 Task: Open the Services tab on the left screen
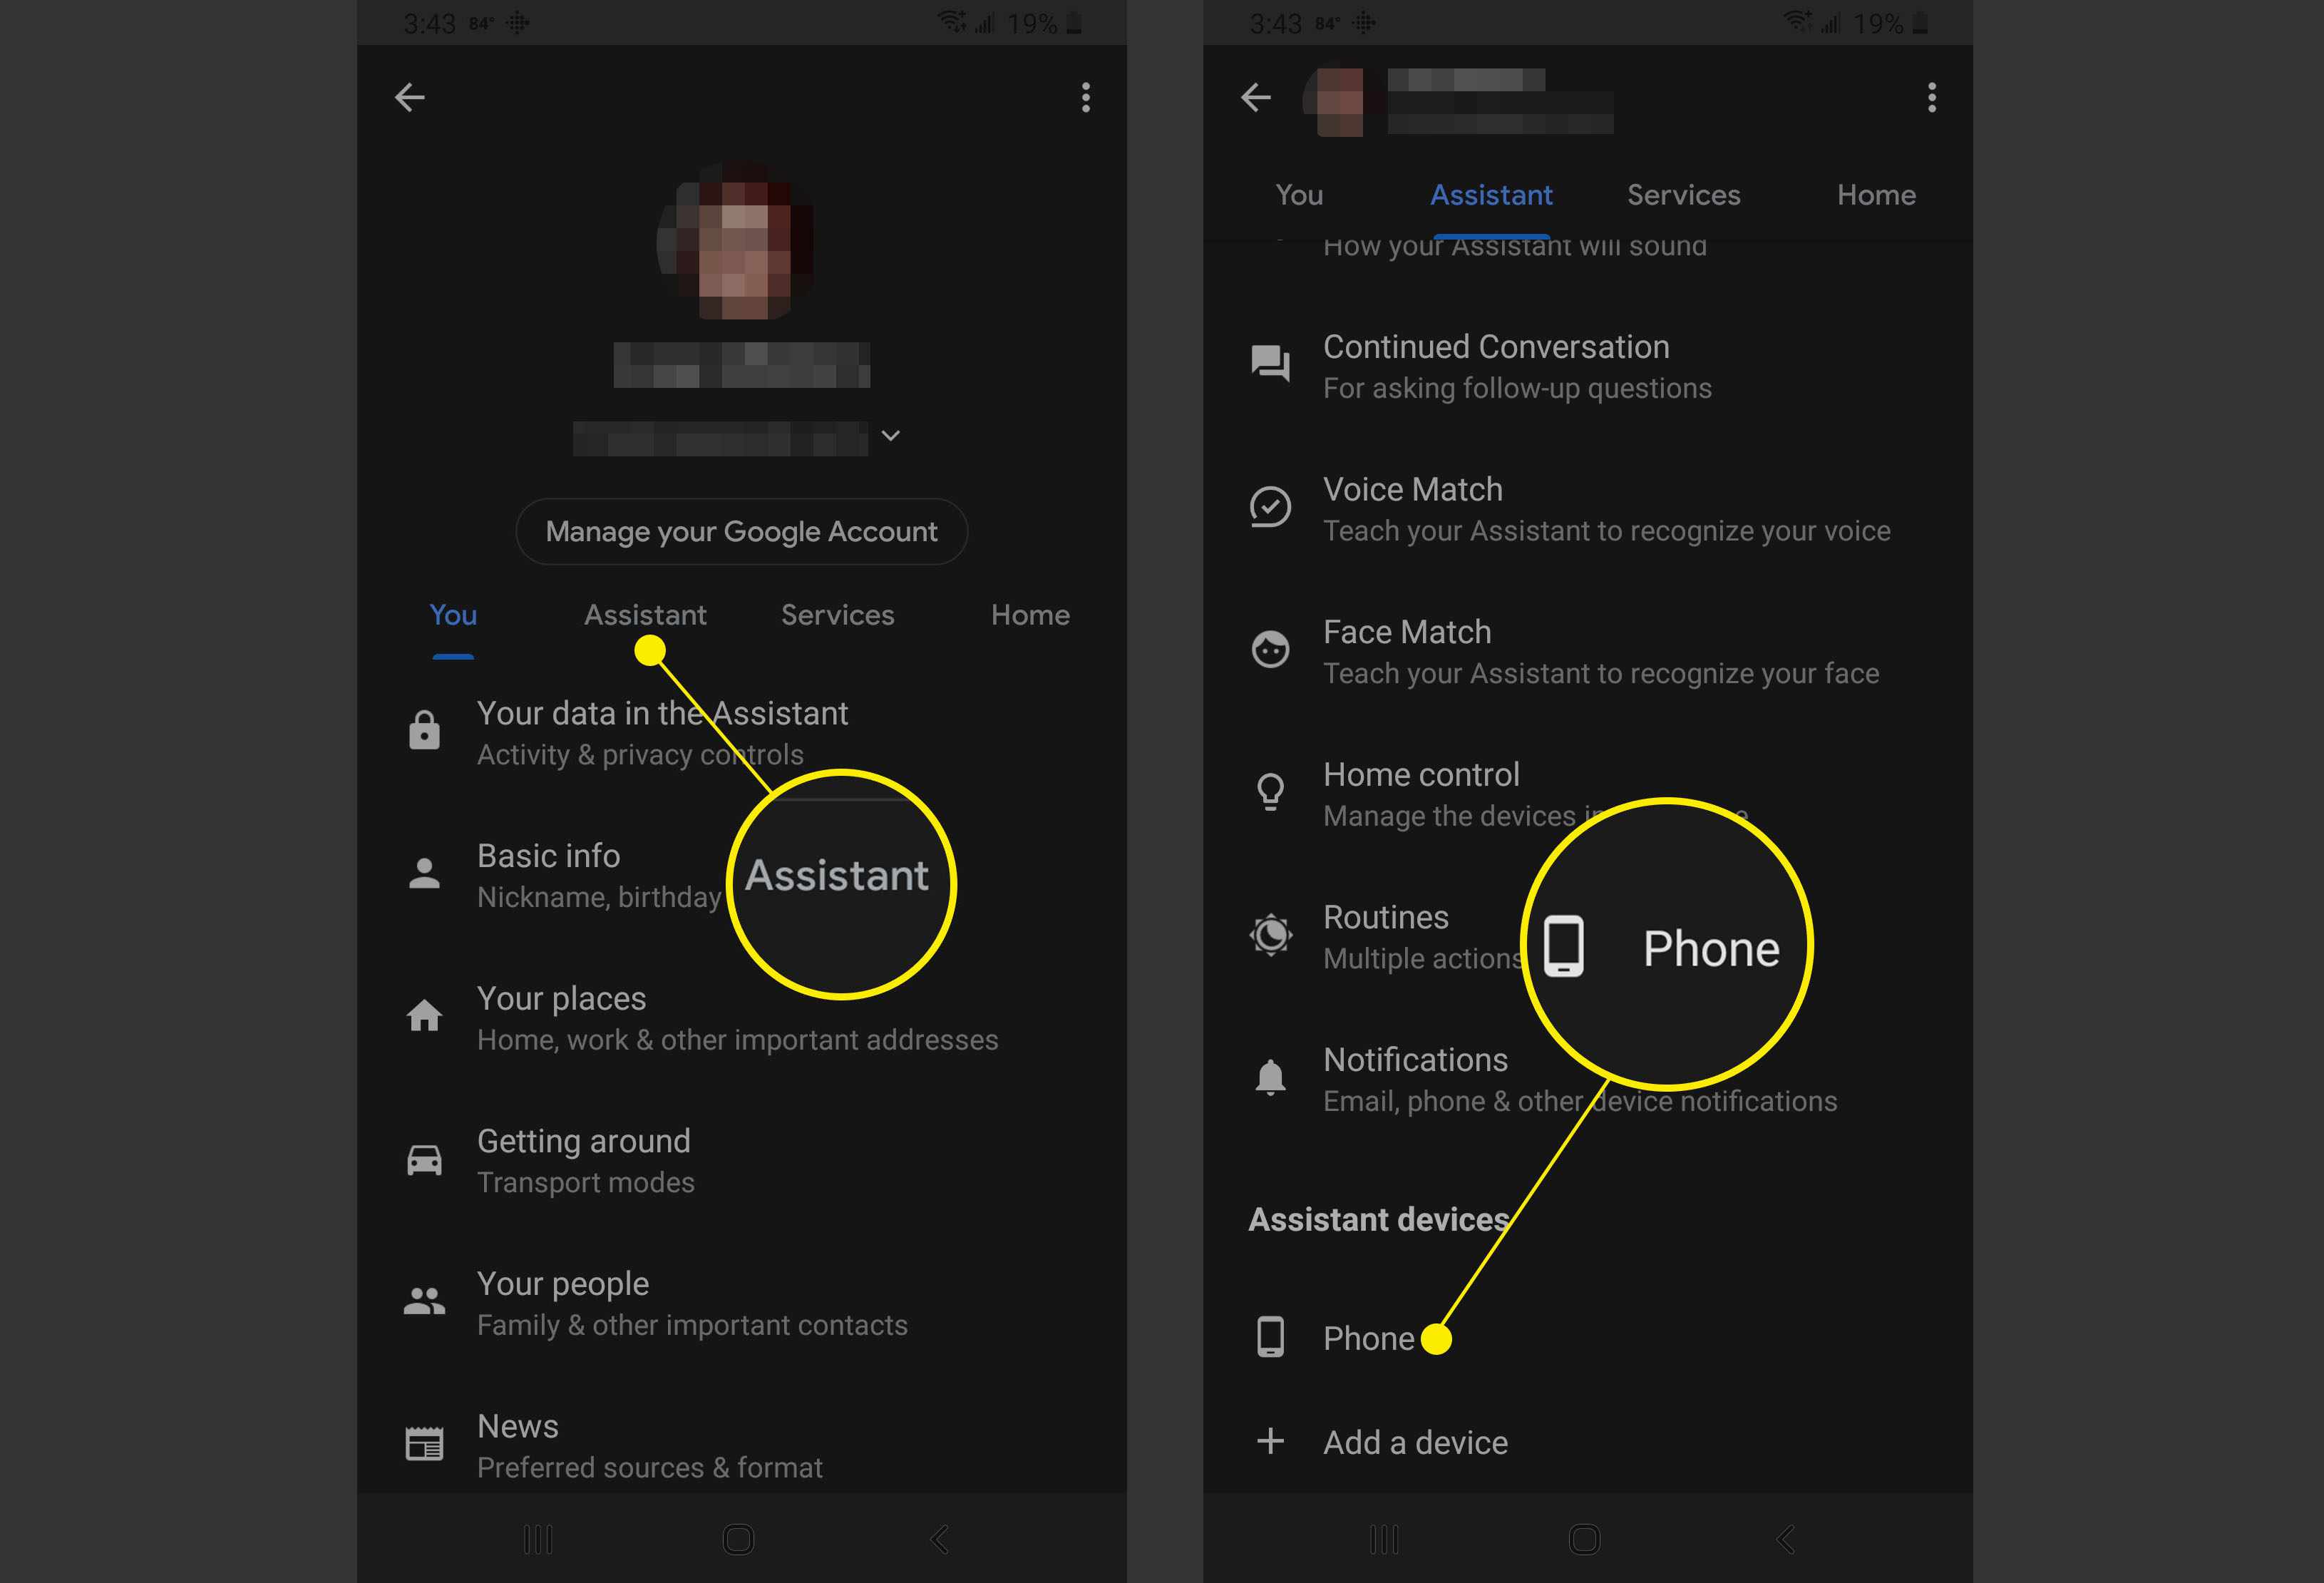point(837,615)
